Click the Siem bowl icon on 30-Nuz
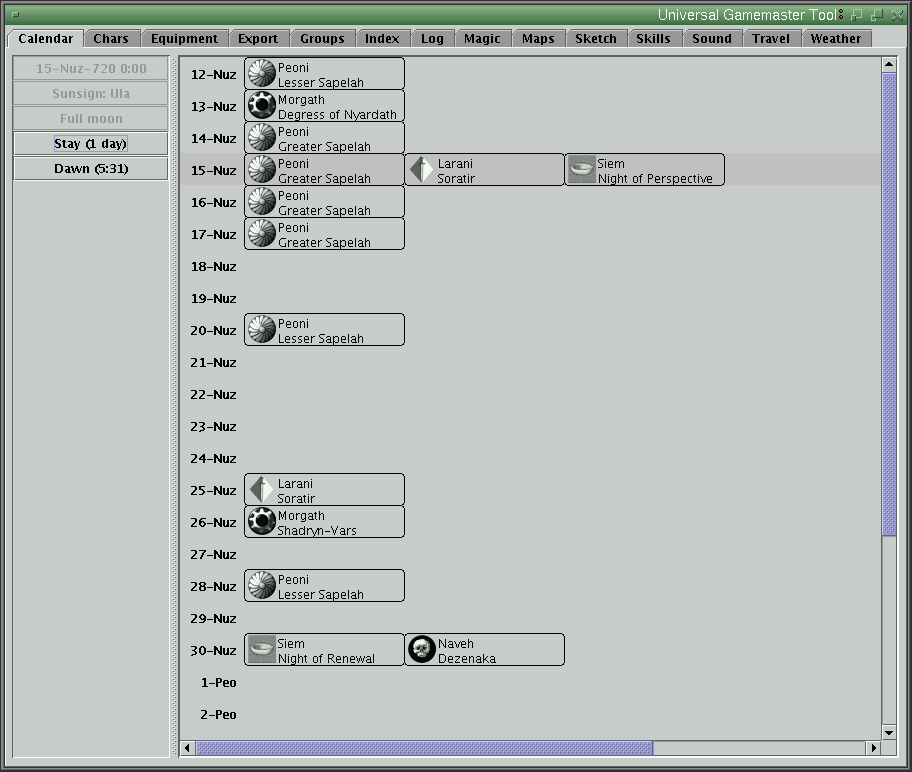 (262, 649)
